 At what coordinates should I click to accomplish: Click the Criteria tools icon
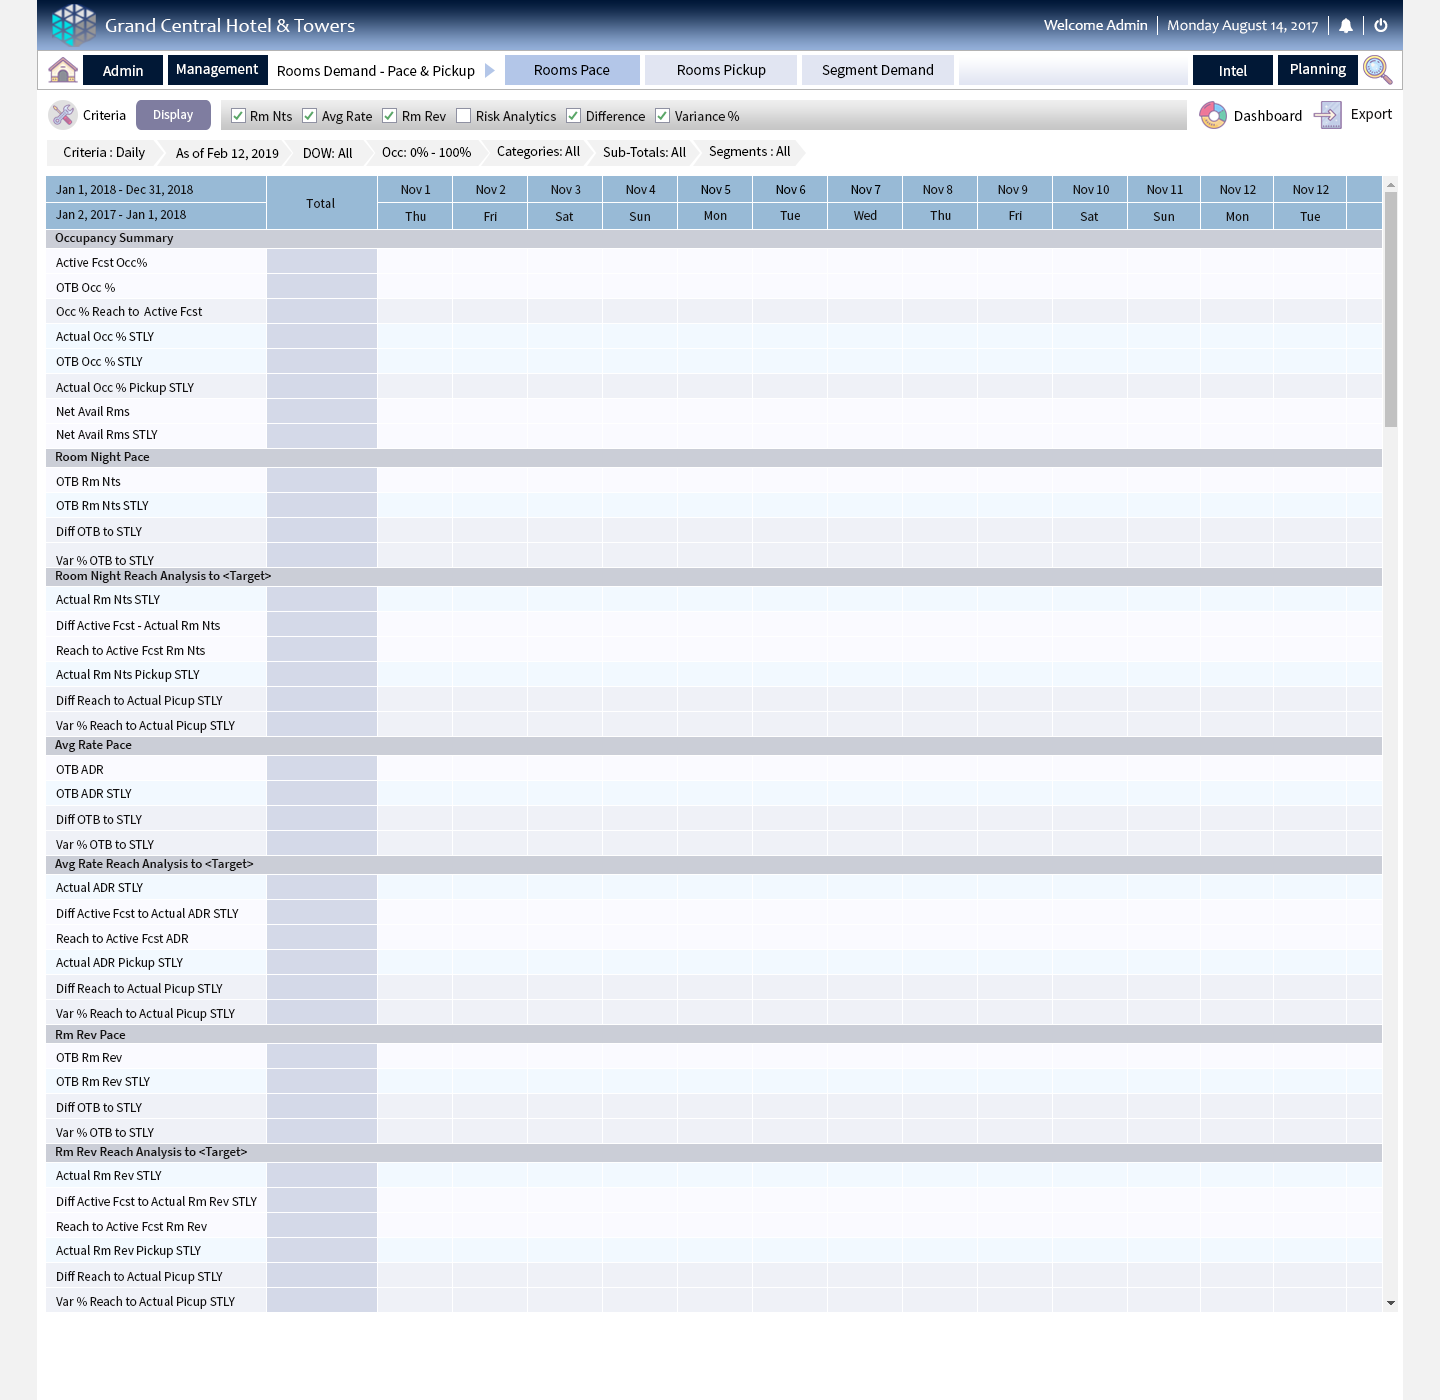pyautogui.click(x=63, y=115)
